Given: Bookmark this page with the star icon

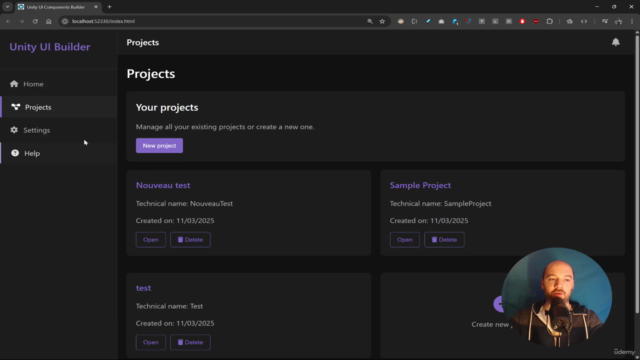Looking at the screenshot, I should point(382,21).
